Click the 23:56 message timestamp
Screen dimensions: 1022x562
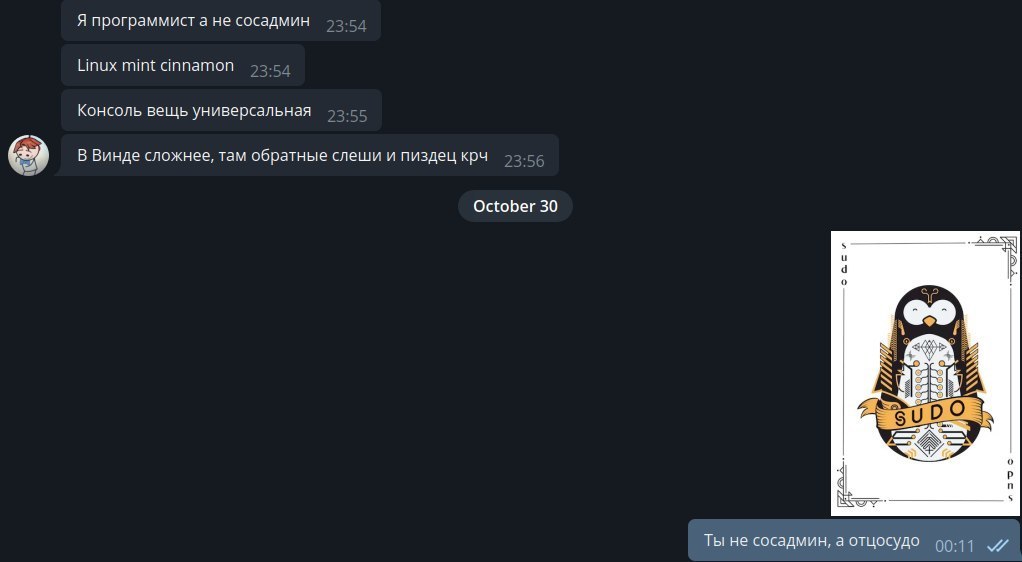coord(524,161)
